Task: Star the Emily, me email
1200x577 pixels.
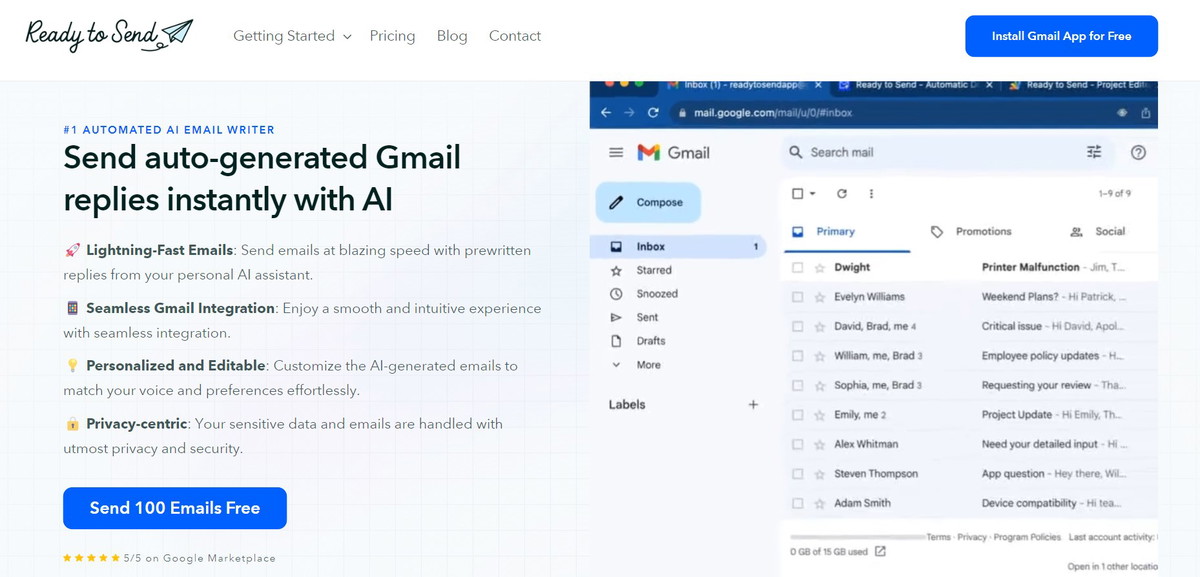Action: 820,415
